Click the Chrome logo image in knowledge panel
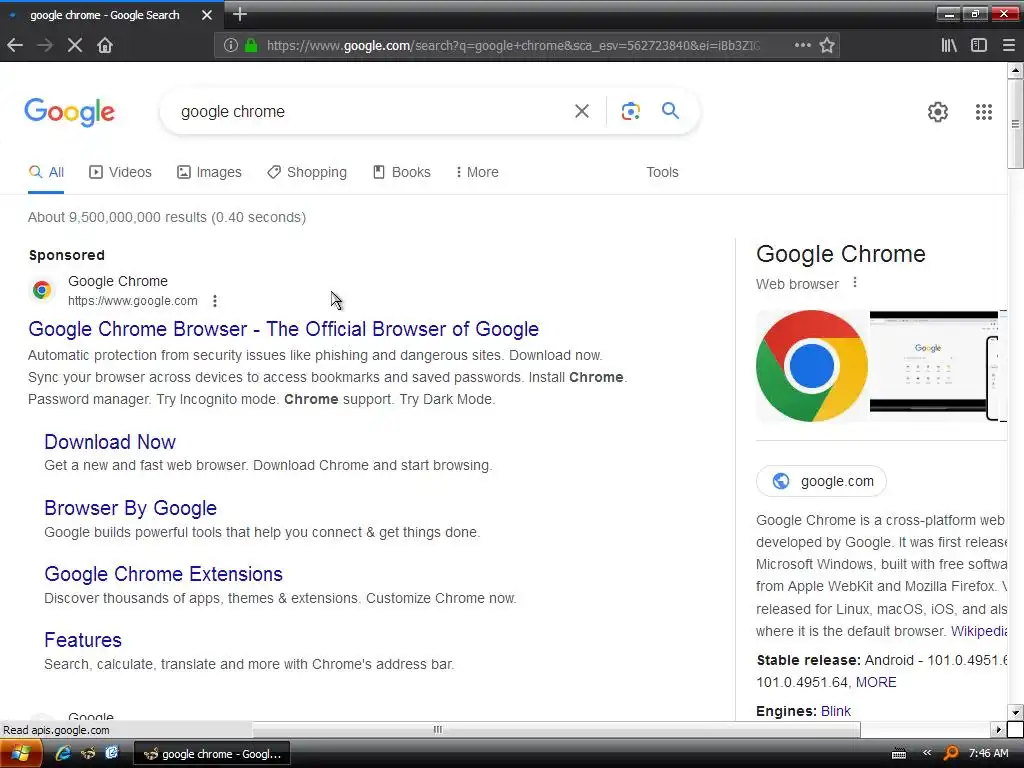1024x768 pixels. 812,366
